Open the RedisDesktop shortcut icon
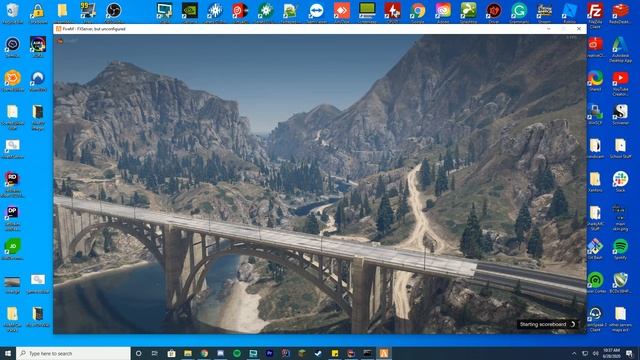640x360 pixels. pyautogui.click(x=620, y=12)
